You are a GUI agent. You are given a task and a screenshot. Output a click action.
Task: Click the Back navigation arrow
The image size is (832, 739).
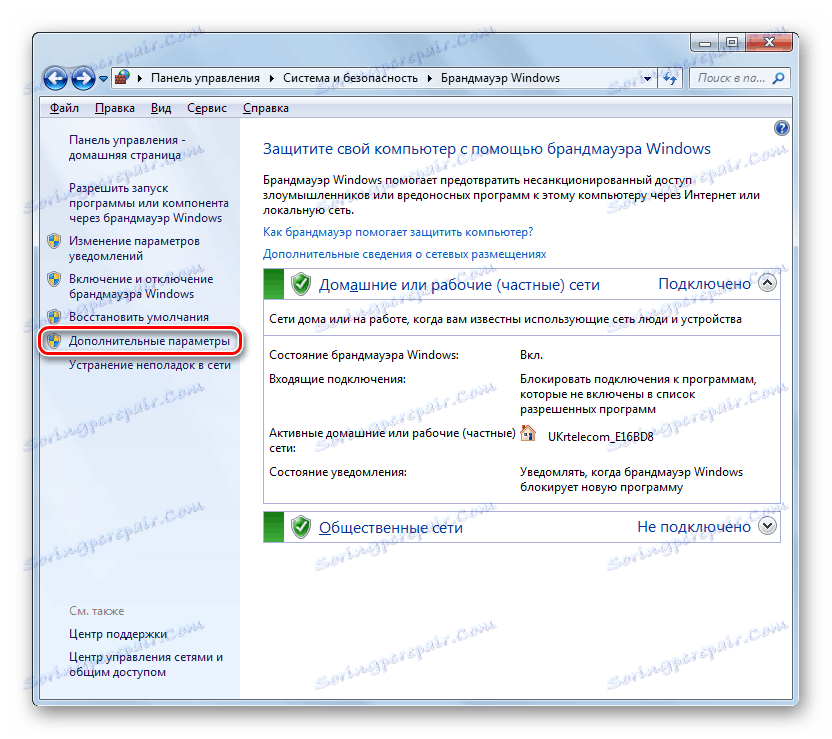tap(55, 79)
